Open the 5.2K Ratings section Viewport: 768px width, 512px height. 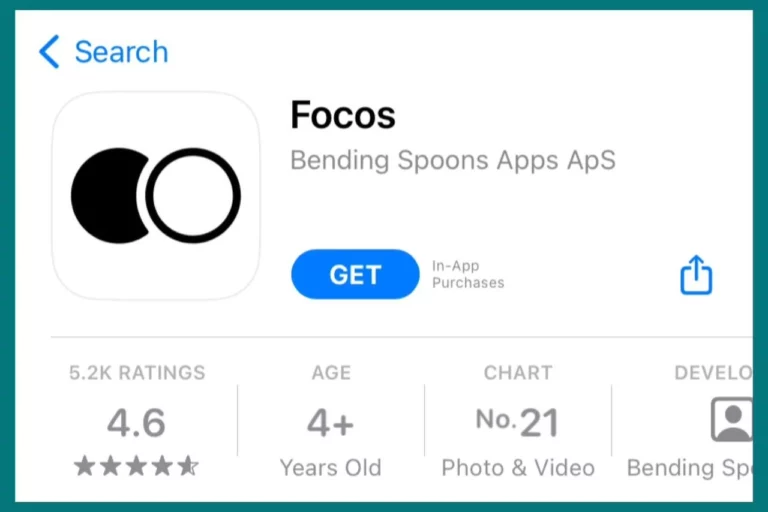[x=137, y=373]
